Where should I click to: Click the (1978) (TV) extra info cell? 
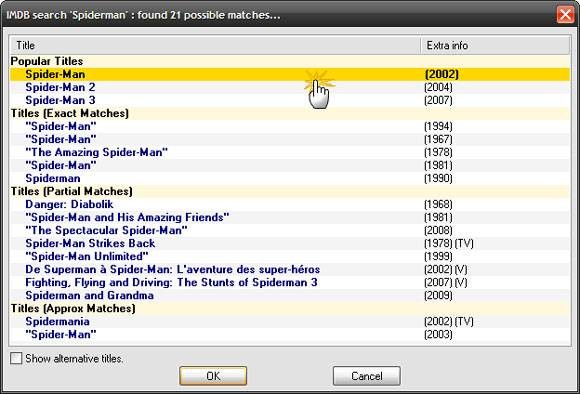click(x=449, y=243)
